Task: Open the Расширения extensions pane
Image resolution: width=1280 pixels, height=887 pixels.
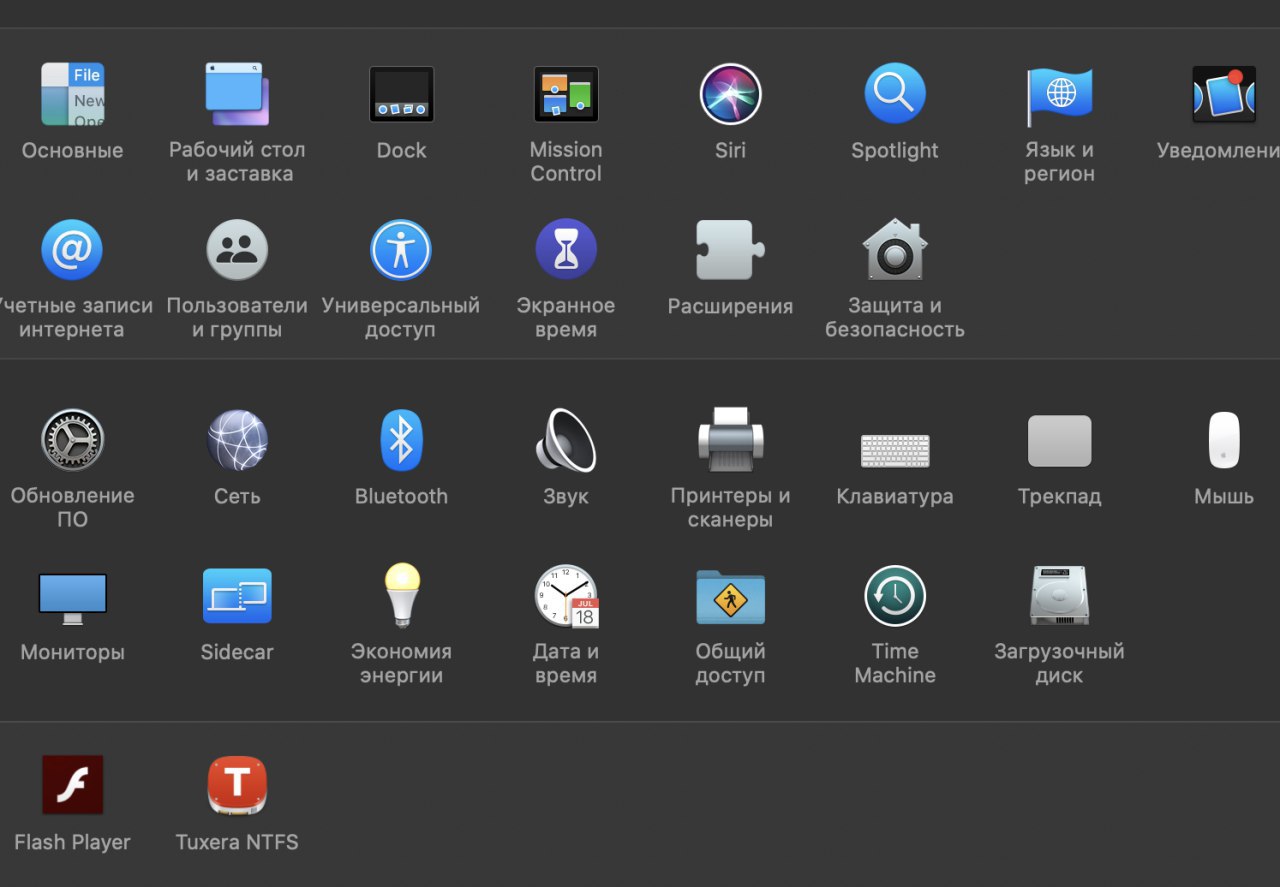Action: (x=730, y=250)
